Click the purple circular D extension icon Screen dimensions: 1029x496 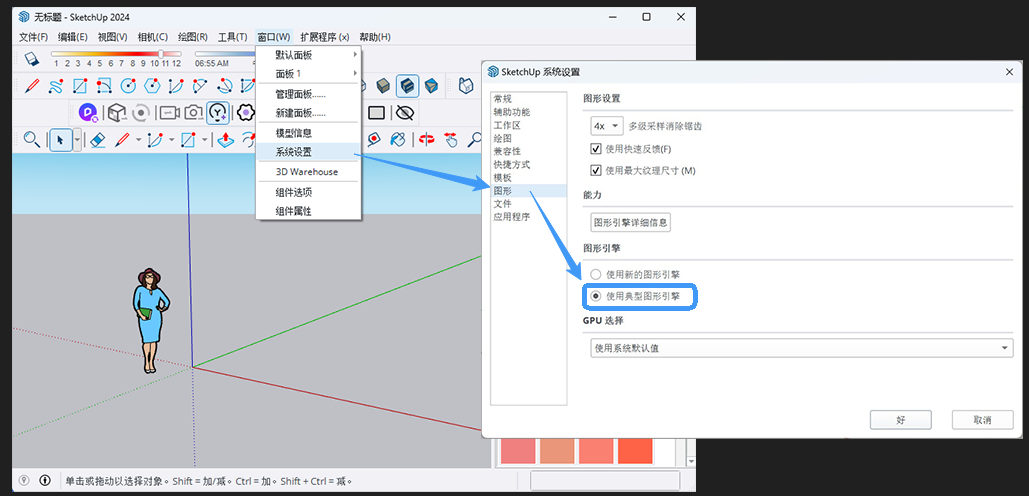click(x=89, y=113)
